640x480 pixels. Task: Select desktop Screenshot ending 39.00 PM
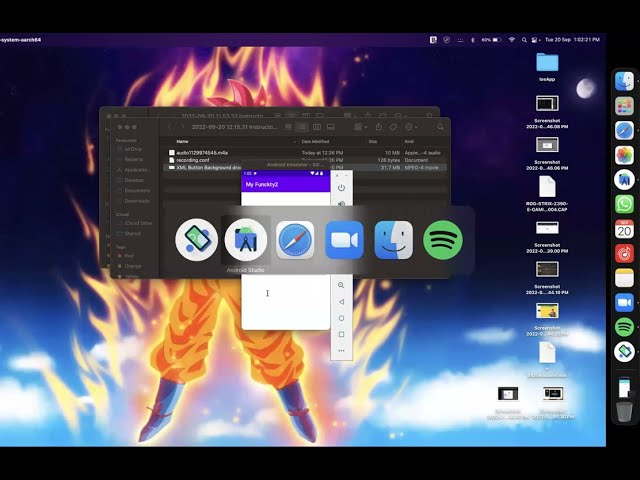pos(547,237)
